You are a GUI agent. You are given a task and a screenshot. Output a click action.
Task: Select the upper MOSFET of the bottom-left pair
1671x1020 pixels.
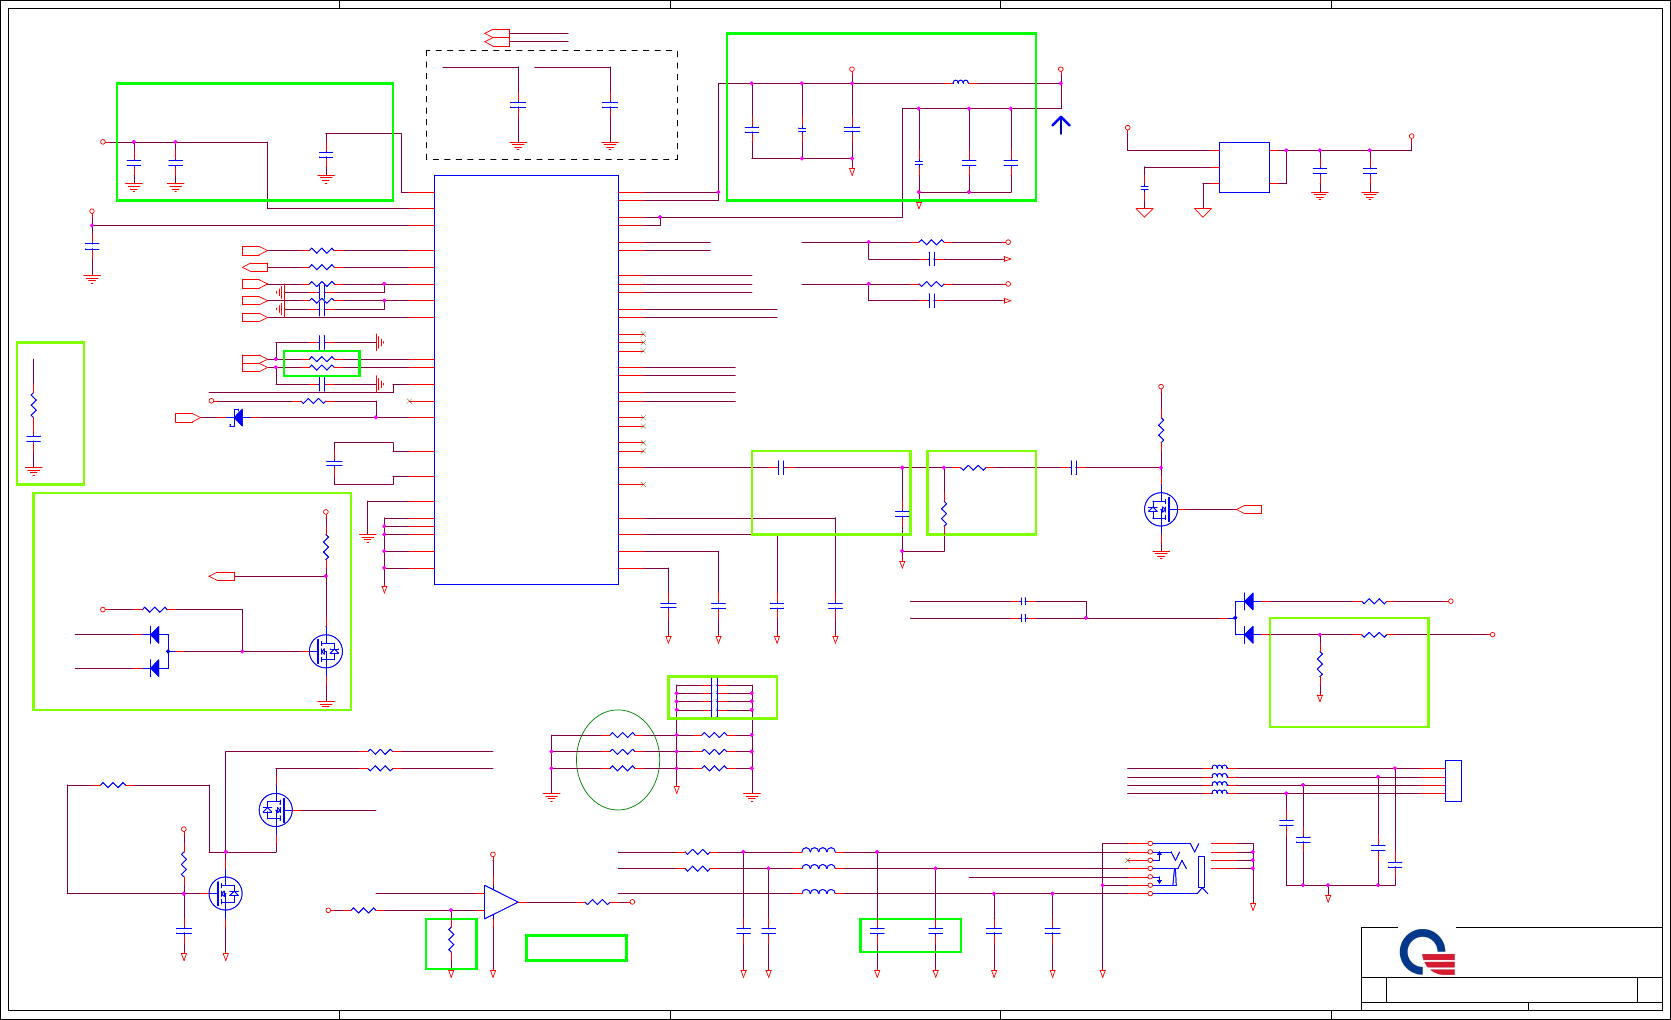pyautogui.click(x=275, y=809)
